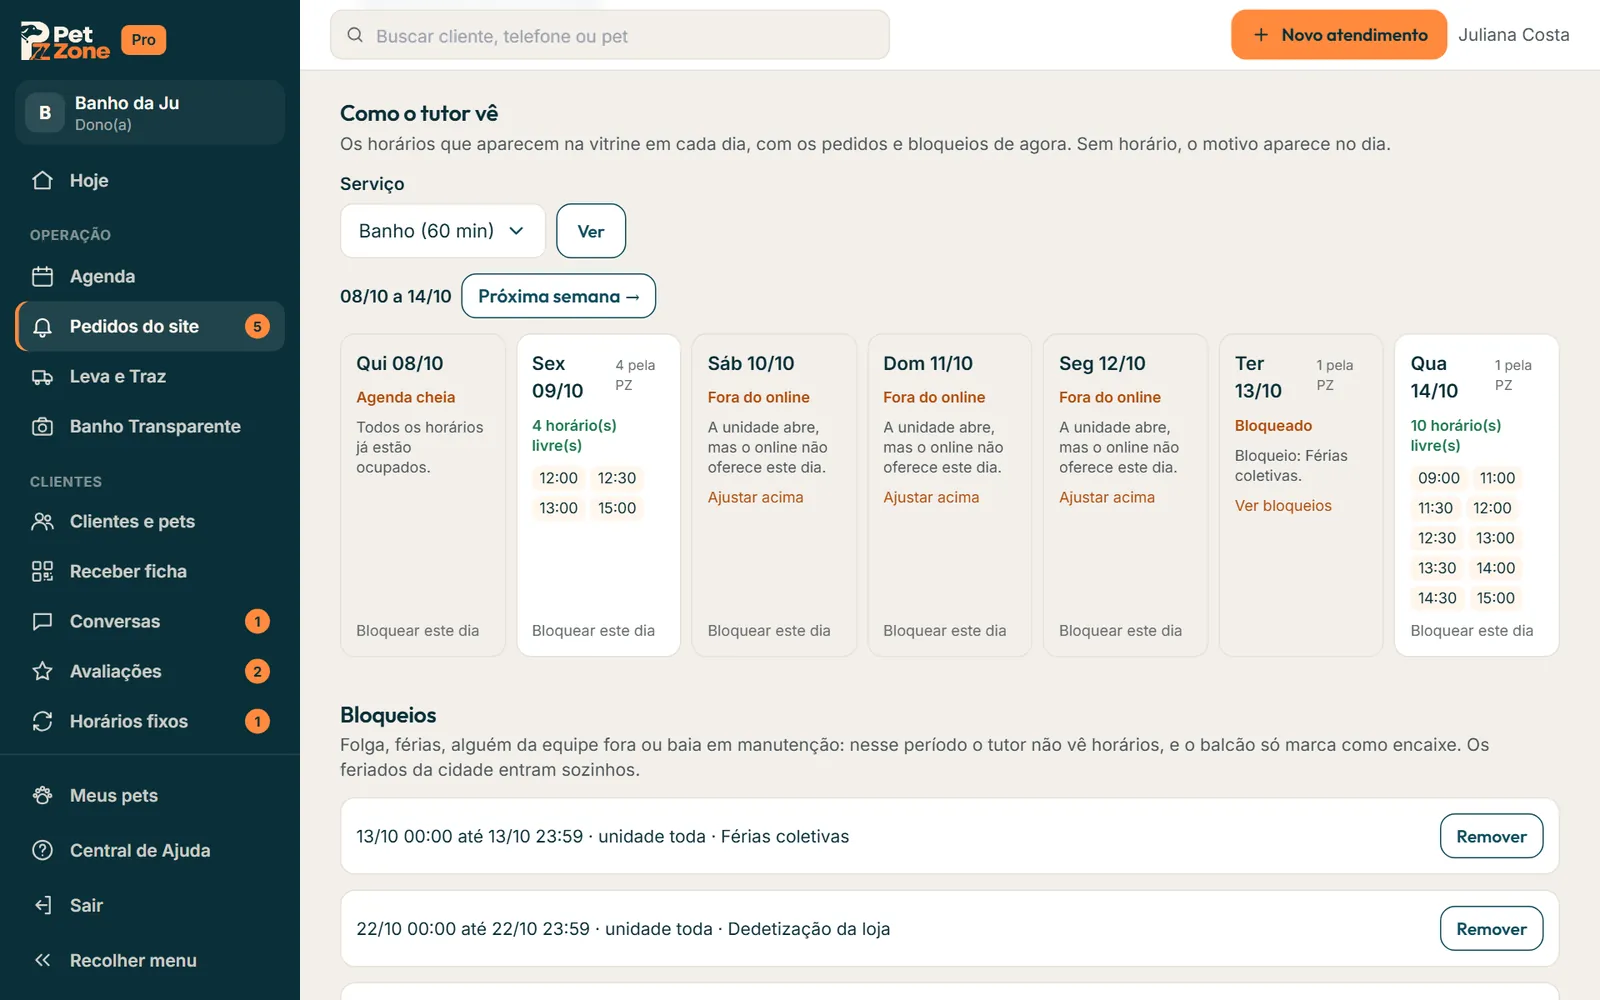Click the paw icon for Meus pets
The width and height of the screenshot is (1600, 1000).
42,796
